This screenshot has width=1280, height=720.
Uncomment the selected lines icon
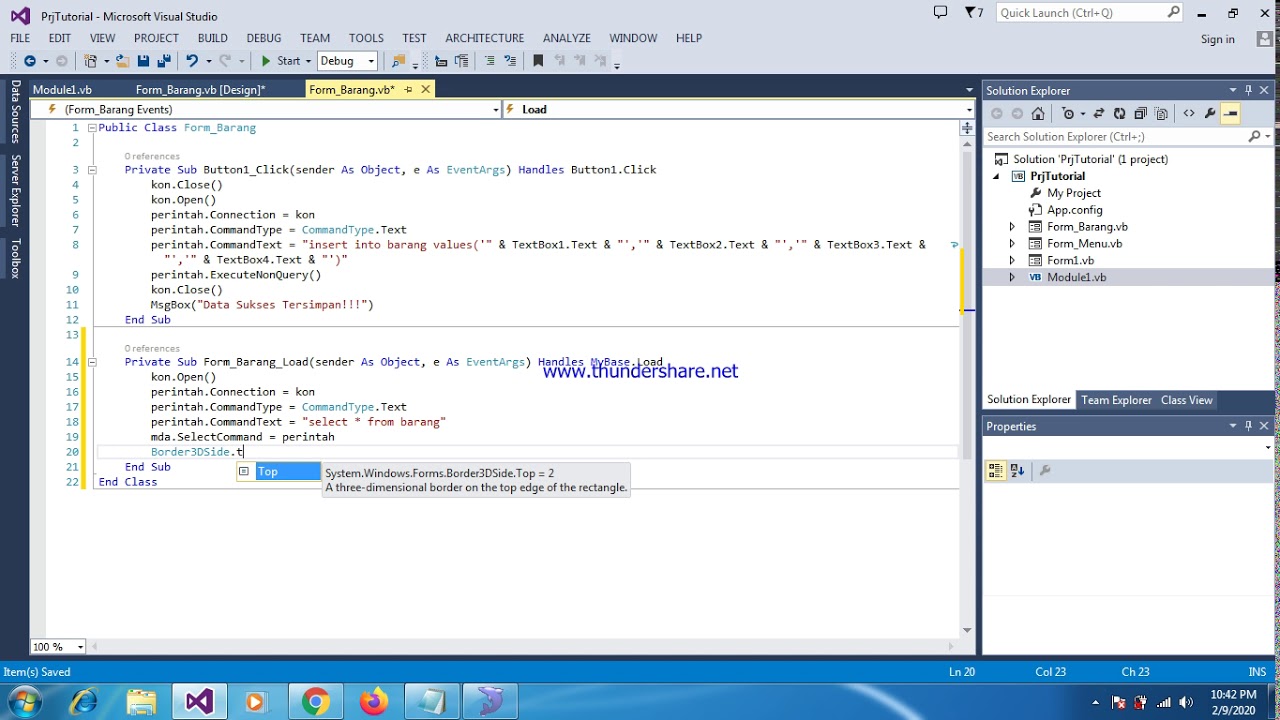[x=510, y=61]
